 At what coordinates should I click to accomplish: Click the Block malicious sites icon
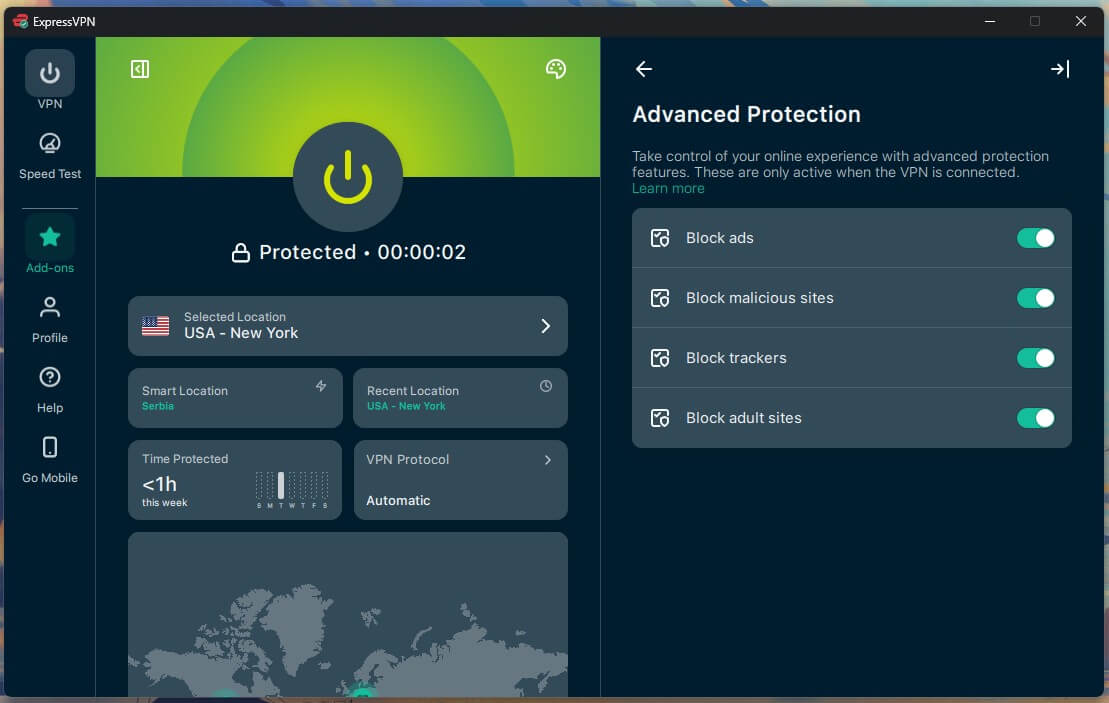(x=660, y=298)
